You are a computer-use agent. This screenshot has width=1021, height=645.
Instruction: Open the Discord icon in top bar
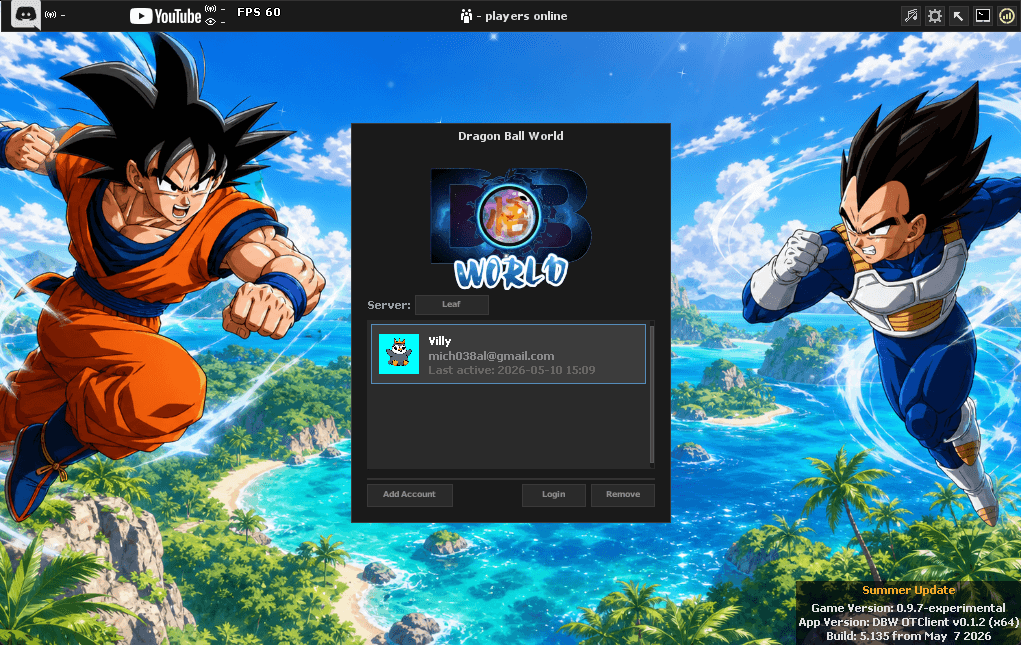click(25, 14)
